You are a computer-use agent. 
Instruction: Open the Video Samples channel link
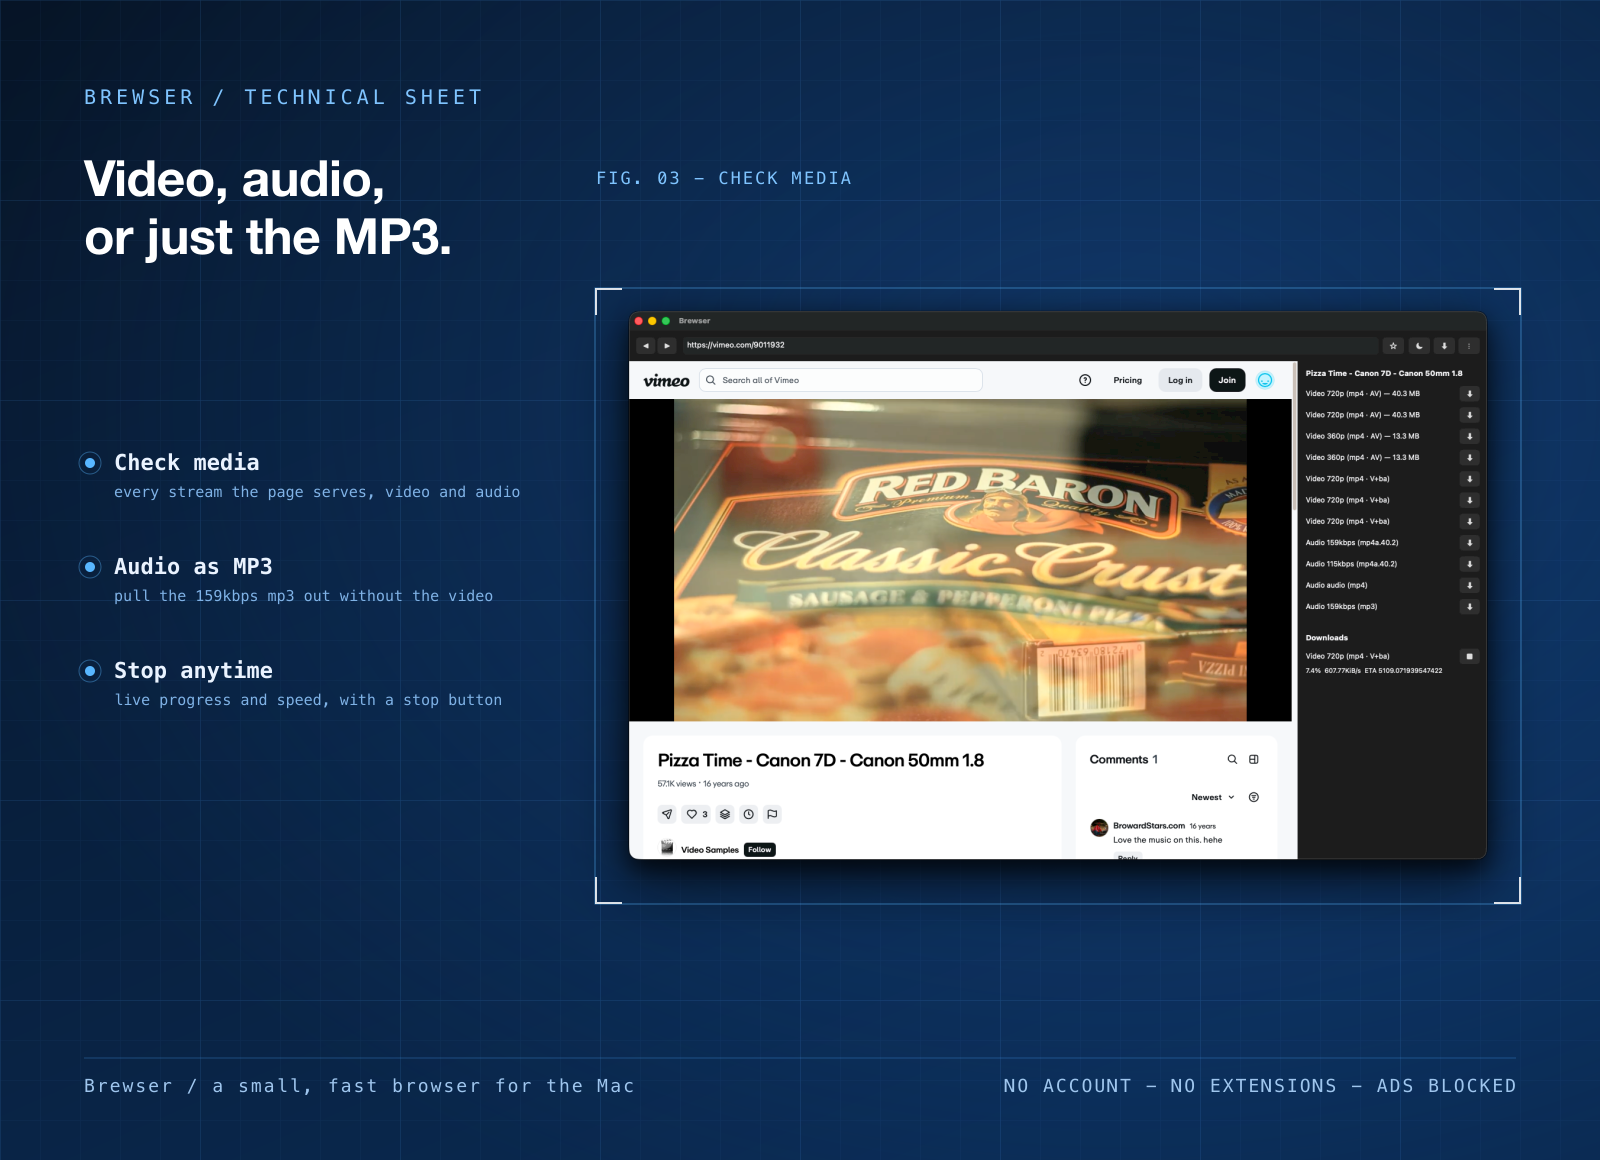(709, 850)
